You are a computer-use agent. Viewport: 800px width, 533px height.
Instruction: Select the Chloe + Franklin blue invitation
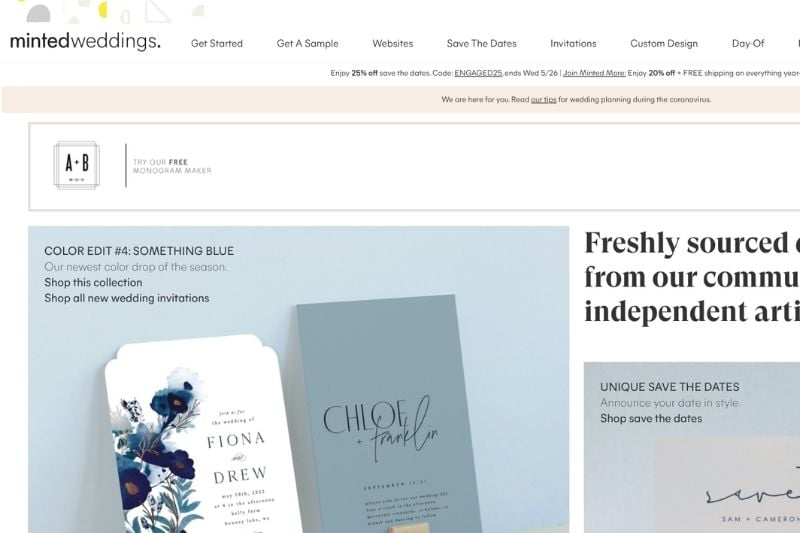point(390,414)
